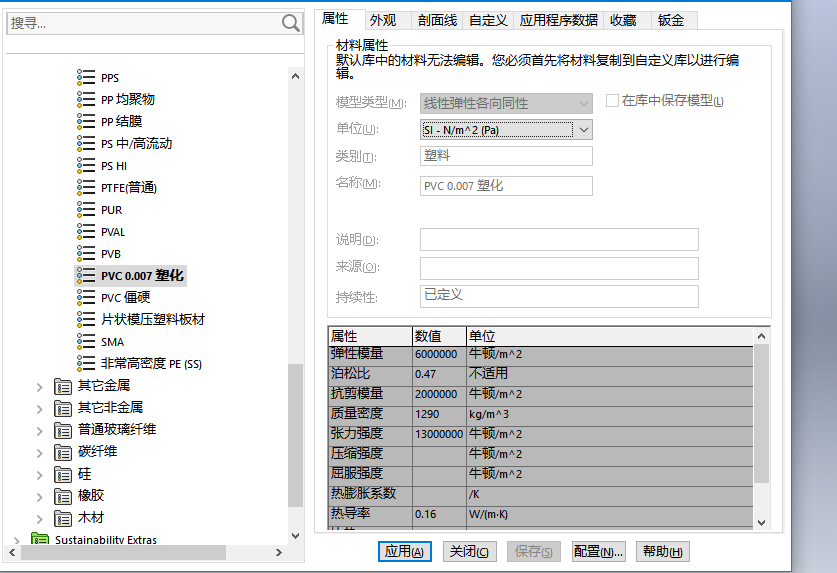Click the 橡胶 category folder icon
837x573 pixels.
click(64, 496)
